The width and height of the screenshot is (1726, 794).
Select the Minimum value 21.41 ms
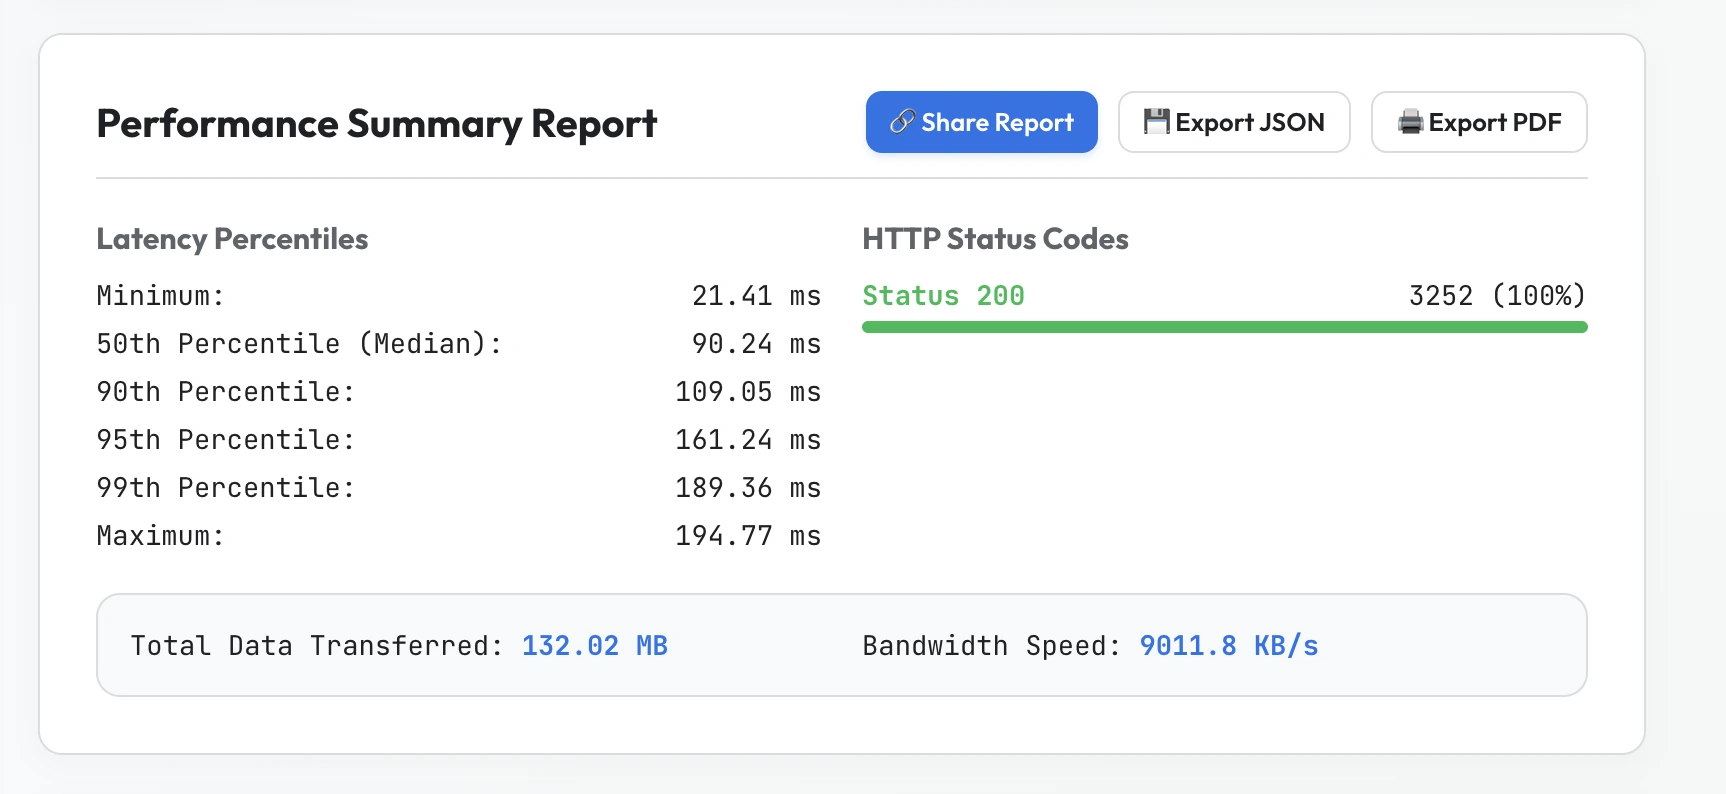[756, 296]
